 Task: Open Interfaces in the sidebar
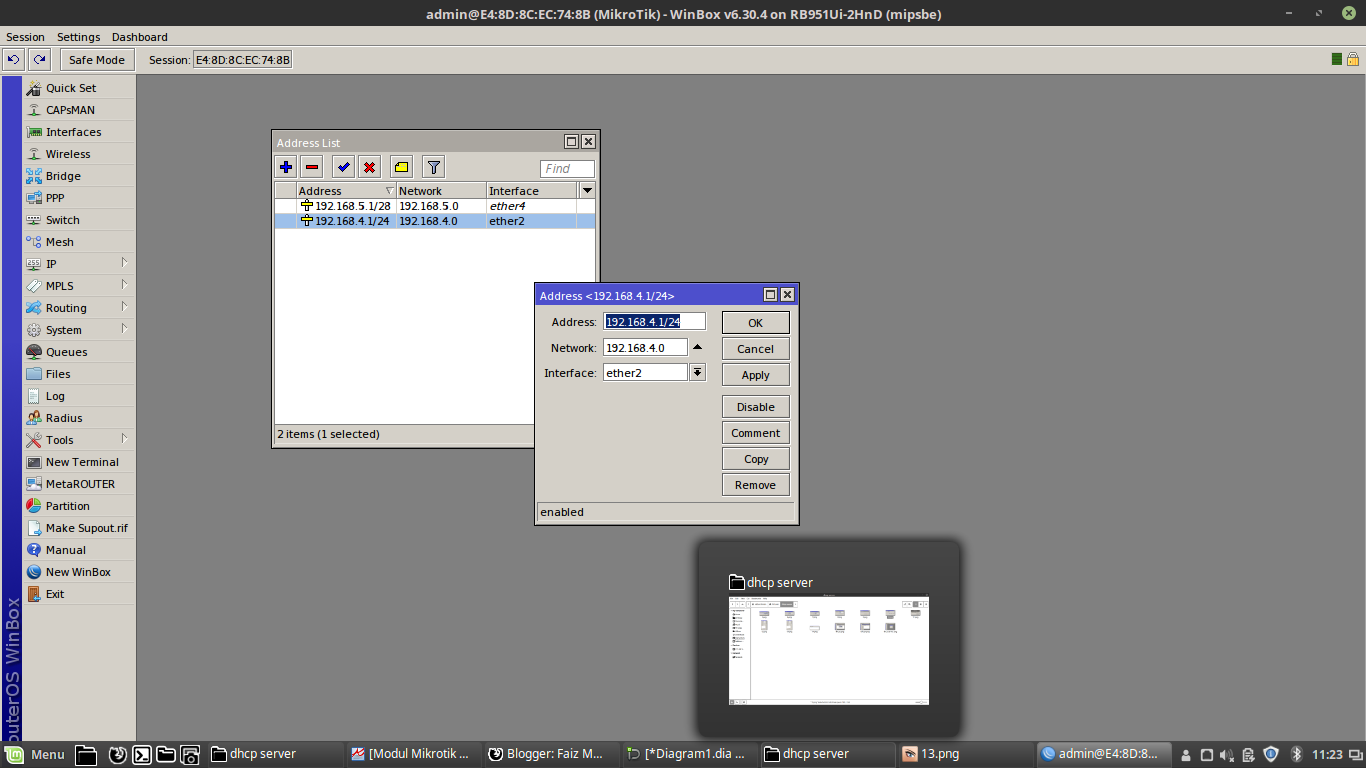click(x=78, y=132)
